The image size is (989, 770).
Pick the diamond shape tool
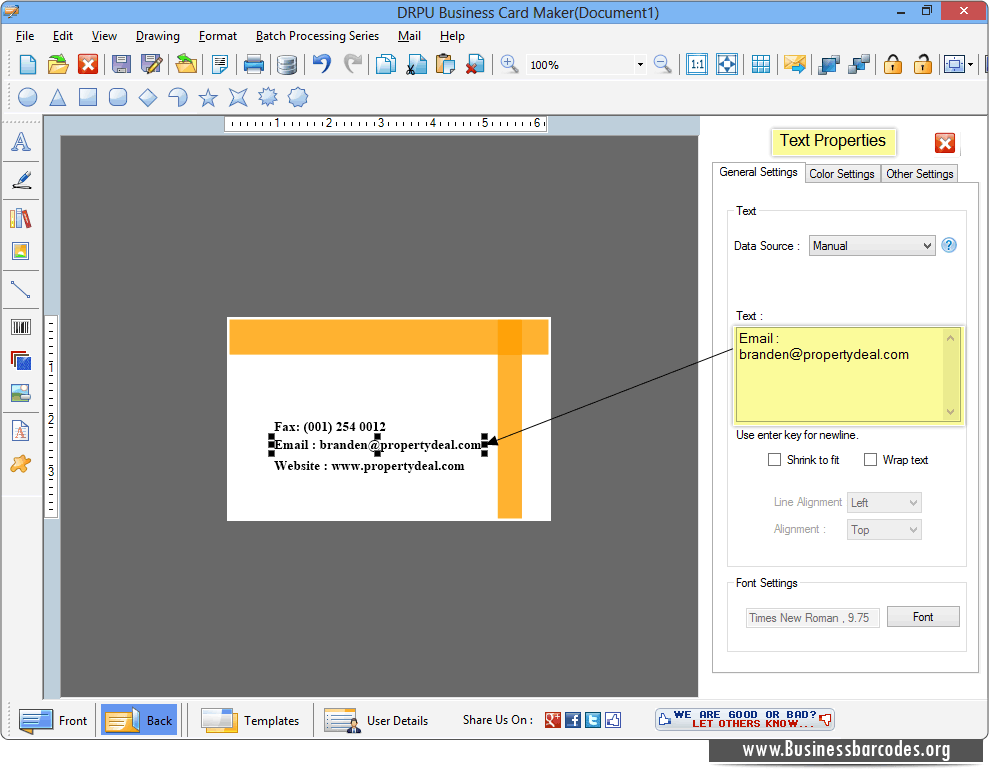(x=148, y=97)
